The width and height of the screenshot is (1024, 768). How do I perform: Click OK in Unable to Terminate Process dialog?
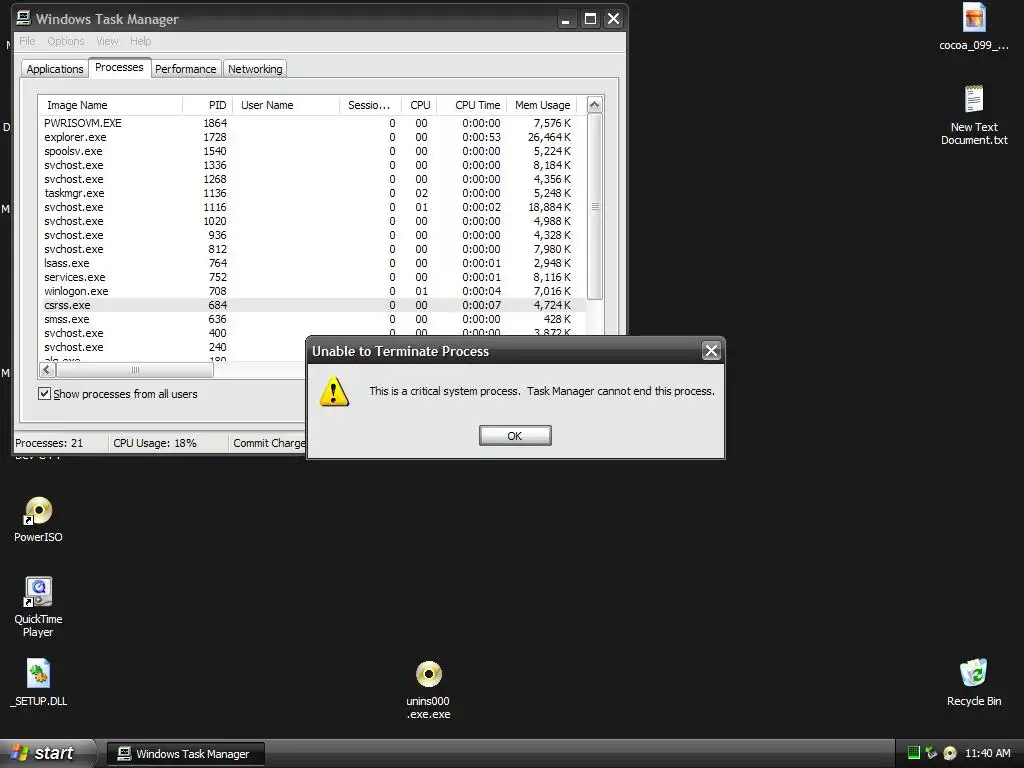(x=515, y=436)
